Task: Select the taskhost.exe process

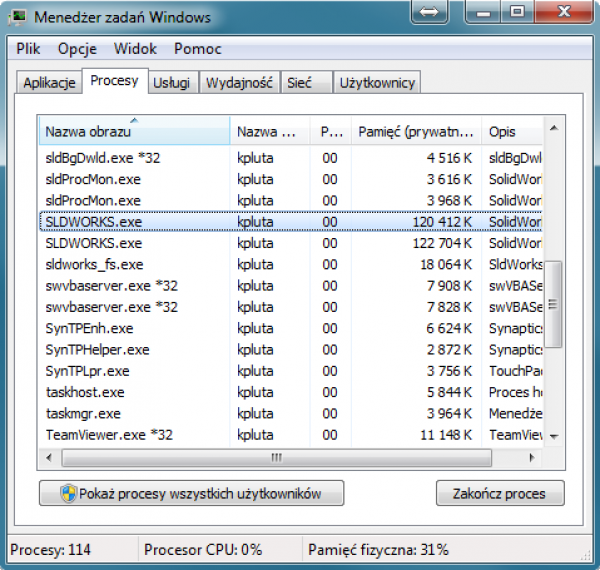Action: click(x=290, y=392)
